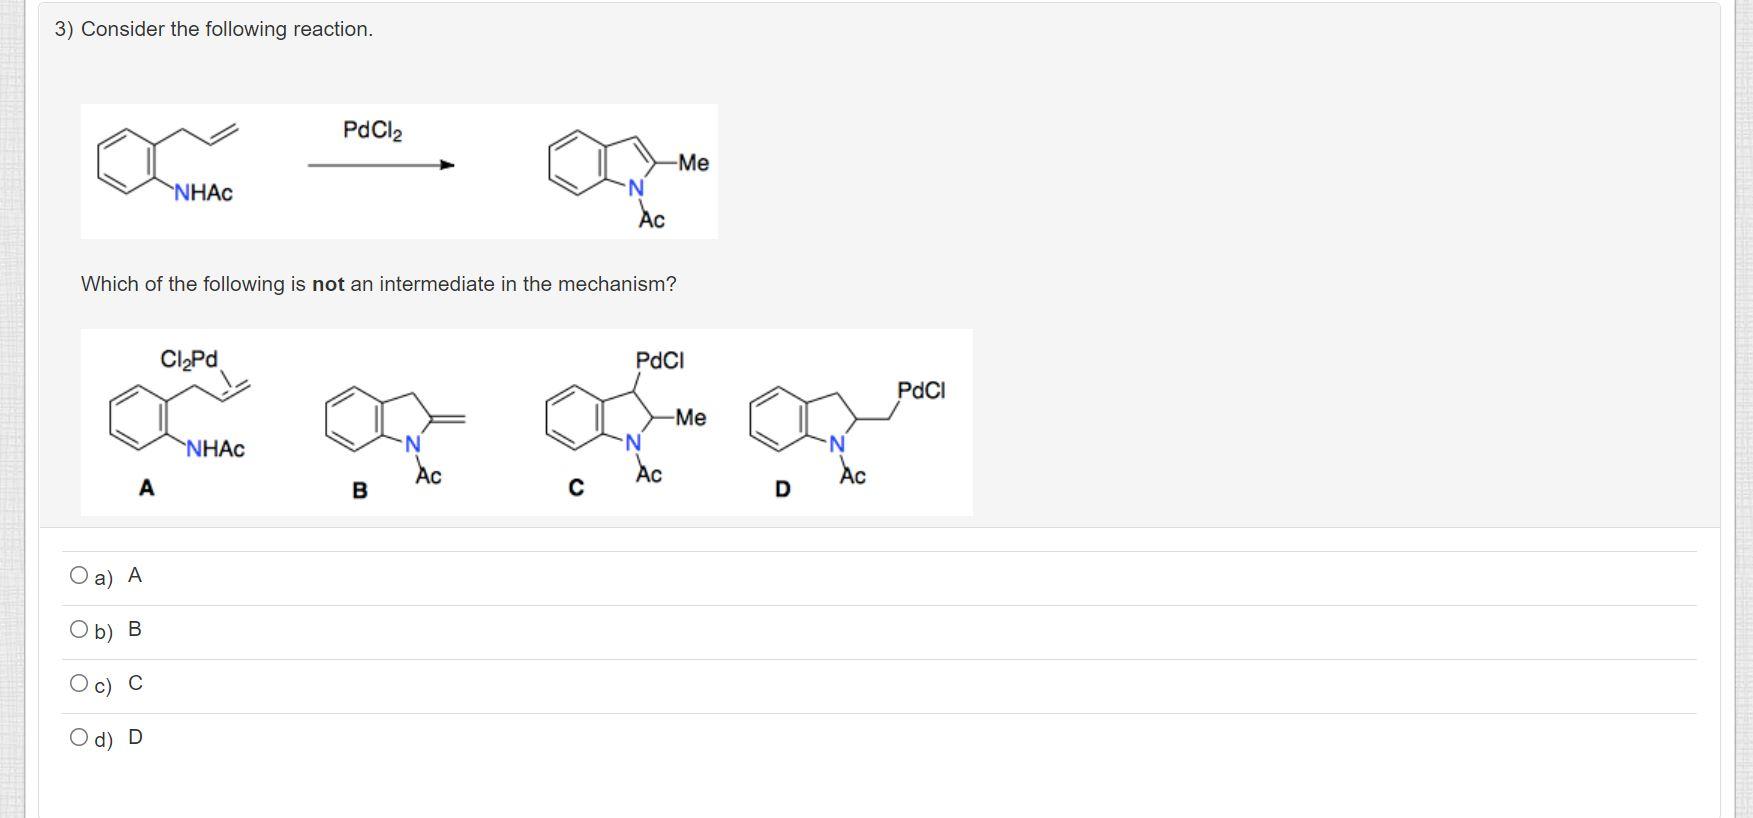
Task: Click the letter A below first intermediate
Action: (146, 488)
